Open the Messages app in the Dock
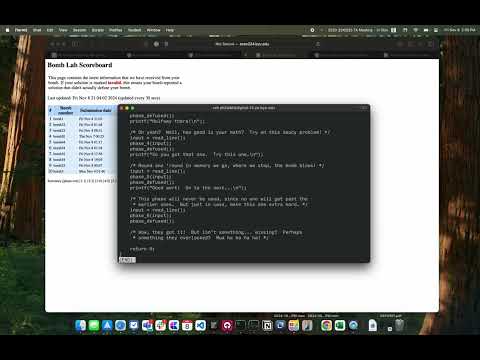This screenshot has height=360, width=480. click(94, 325)
